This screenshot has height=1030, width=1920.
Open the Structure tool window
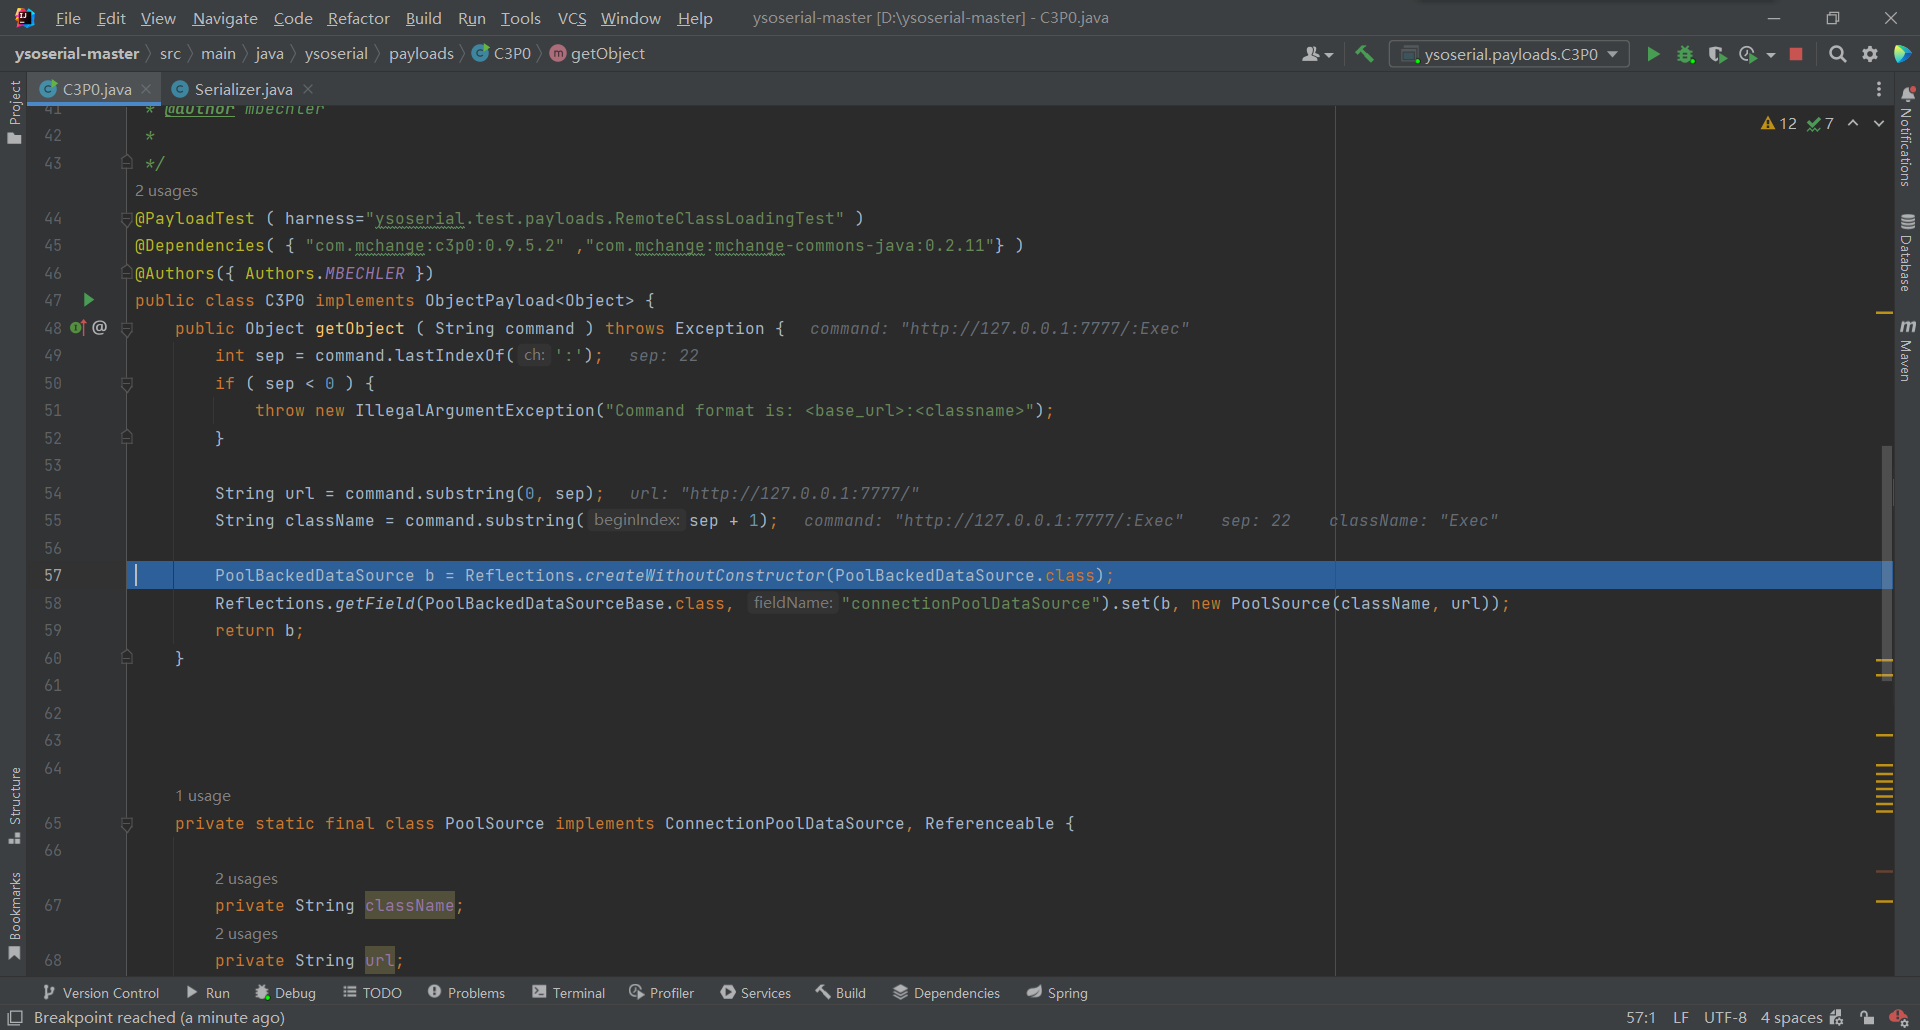click(14, 805)
